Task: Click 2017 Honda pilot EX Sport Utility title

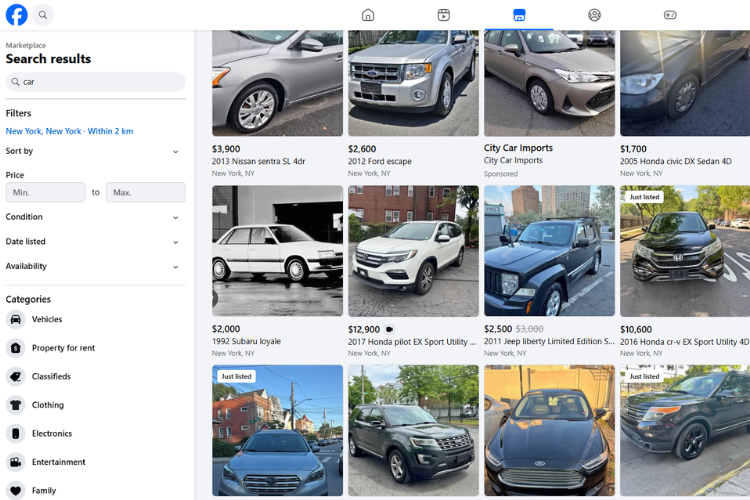Action: 412,342
